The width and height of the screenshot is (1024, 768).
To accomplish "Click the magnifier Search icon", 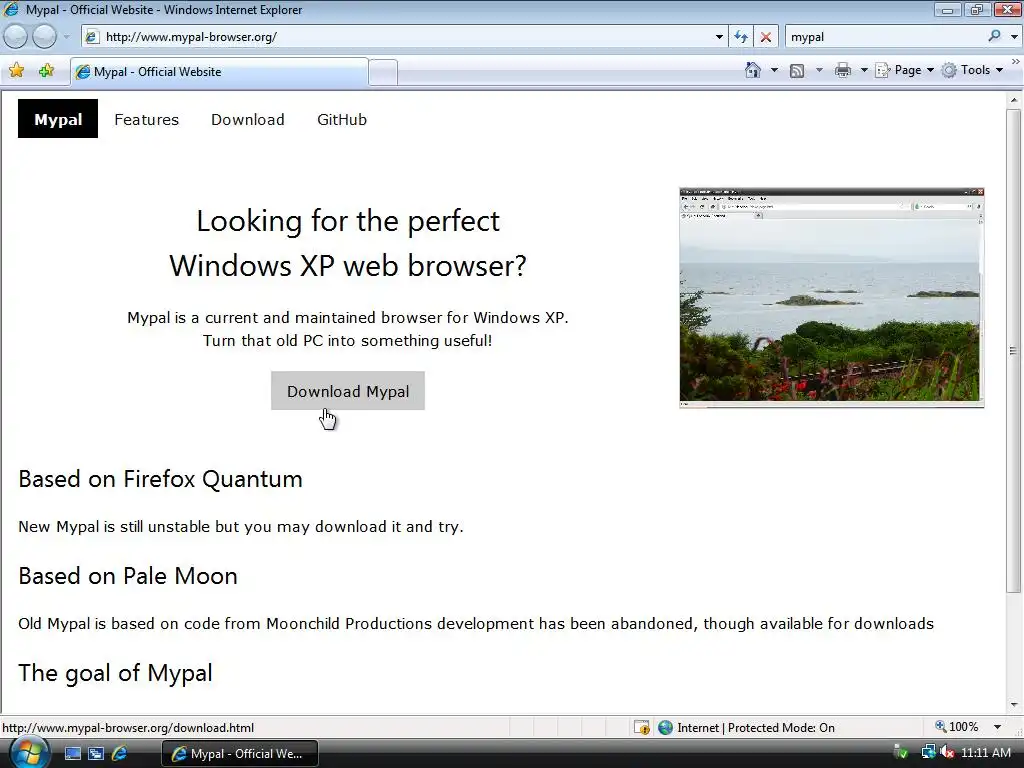I will pos(995,36).
